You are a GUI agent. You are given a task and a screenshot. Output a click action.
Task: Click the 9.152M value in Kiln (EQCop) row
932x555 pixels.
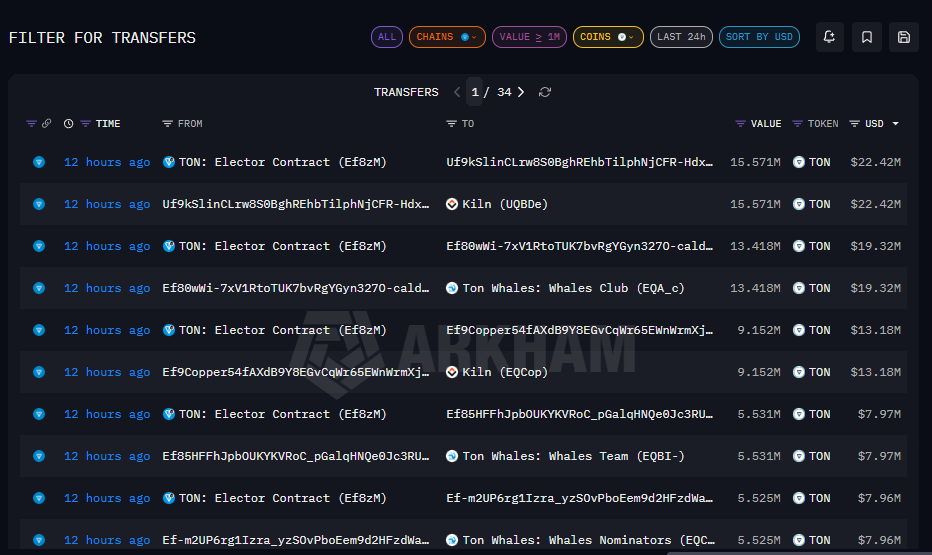coord(759,372)
